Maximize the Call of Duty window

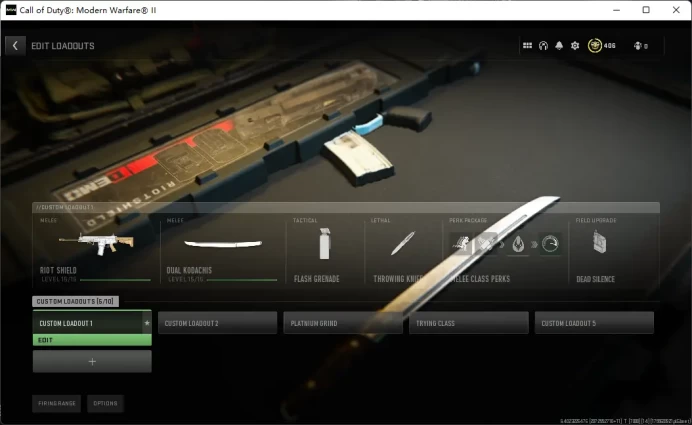(x=646, y=10)
